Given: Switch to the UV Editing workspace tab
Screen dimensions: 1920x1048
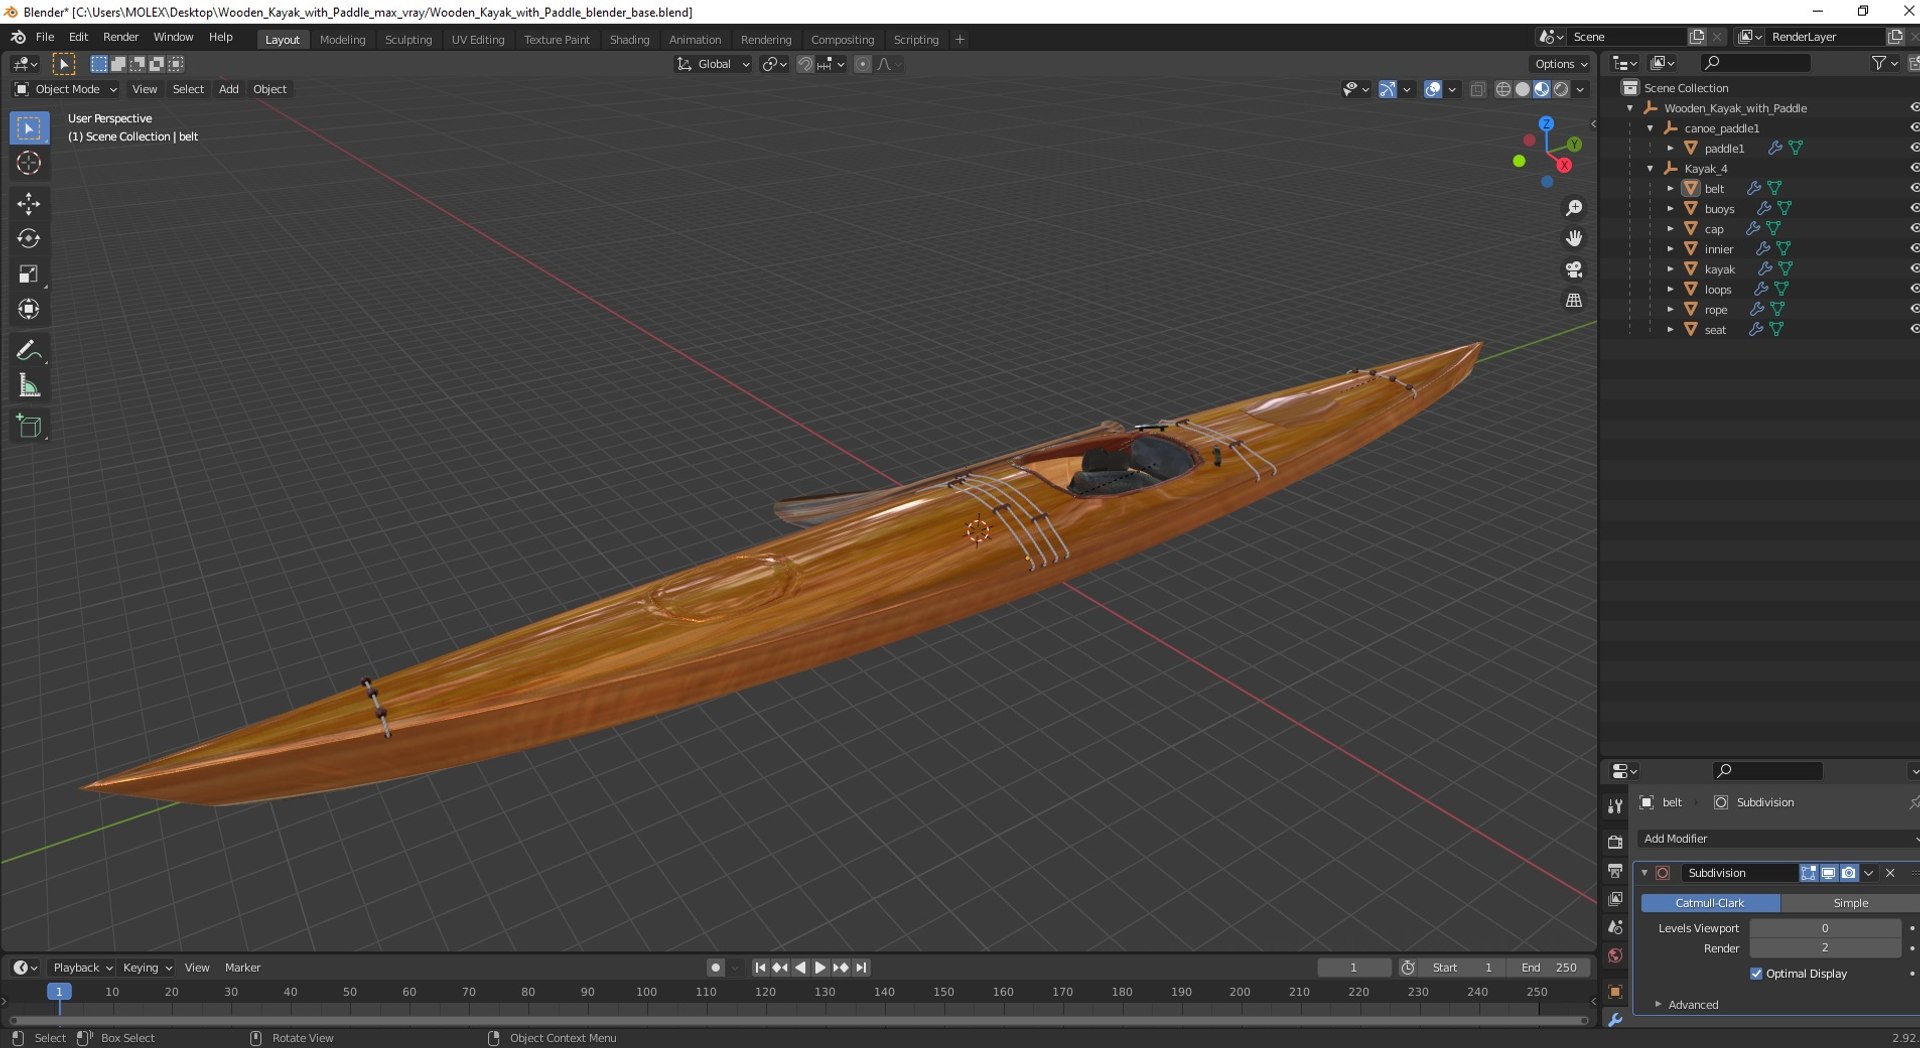Looking at the screenshot, I should 477,40.
